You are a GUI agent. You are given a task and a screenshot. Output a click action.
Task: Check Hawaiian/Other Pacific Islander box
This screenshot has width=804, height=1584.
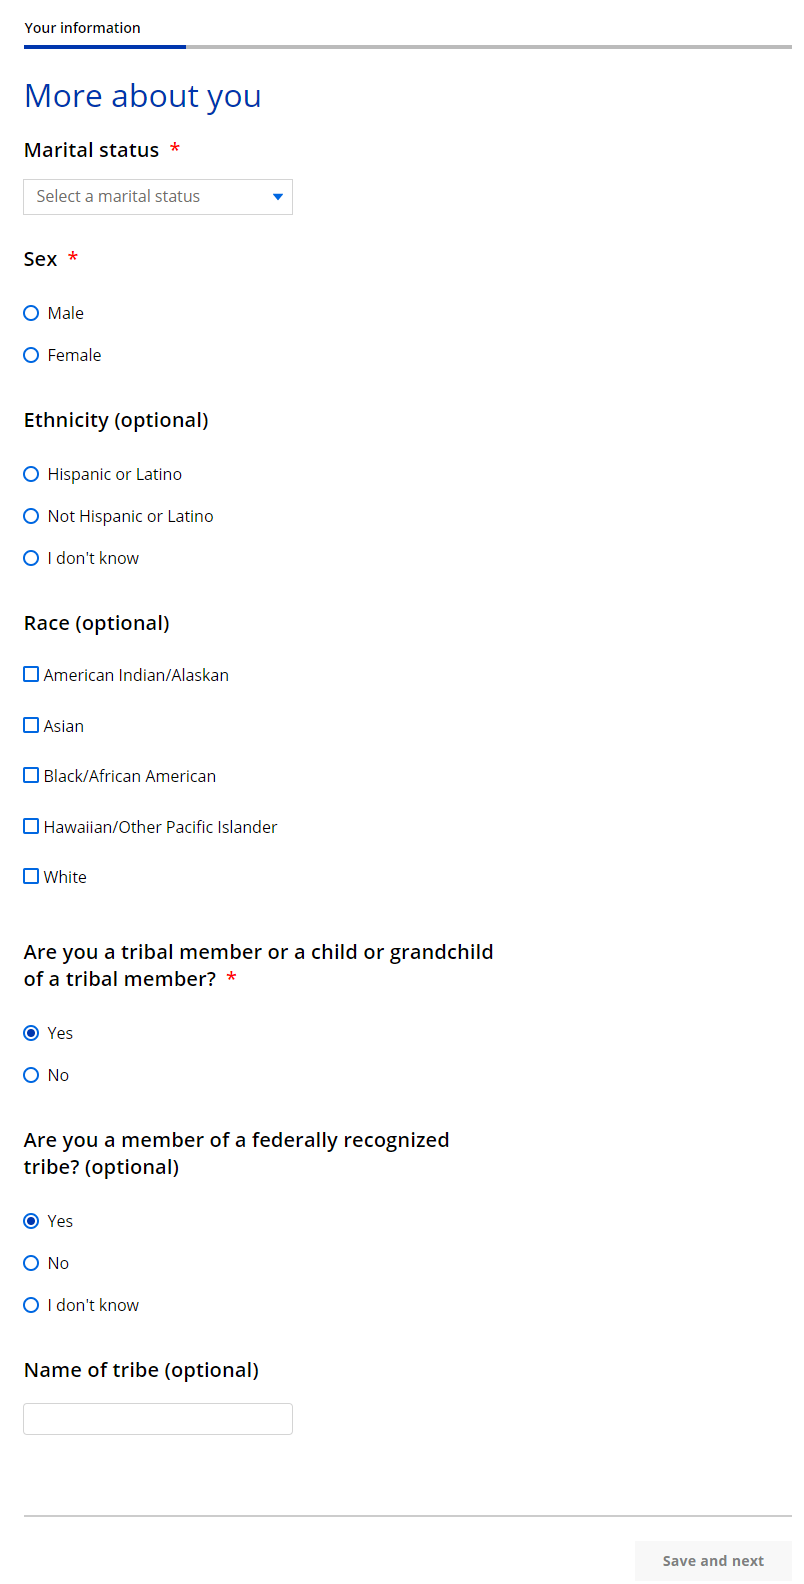(31, 827)
